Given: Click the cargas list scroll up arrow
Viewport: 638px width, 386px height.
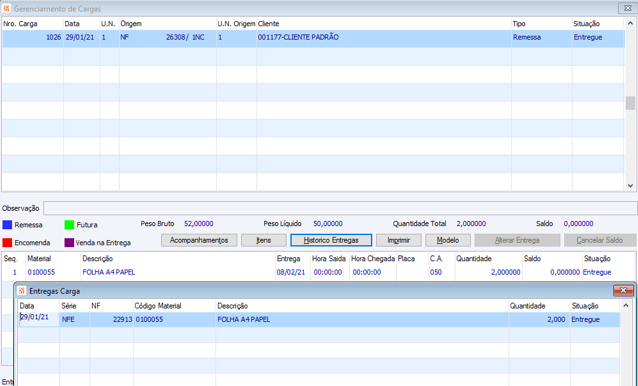Looking at the screenshot, I should coord(630,24).
